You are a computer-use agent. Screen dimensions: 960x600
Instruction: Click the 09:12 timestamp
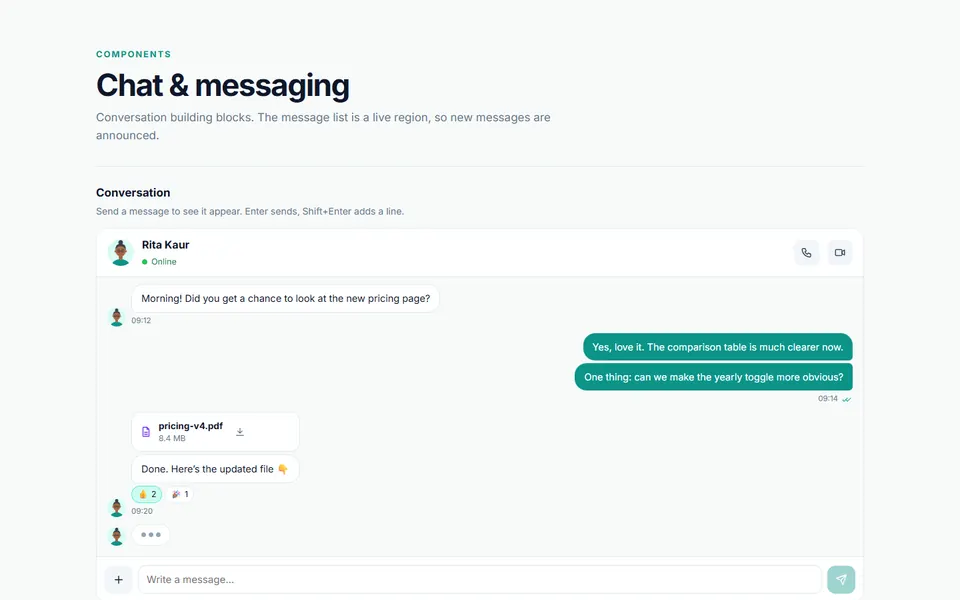(141, 320)
